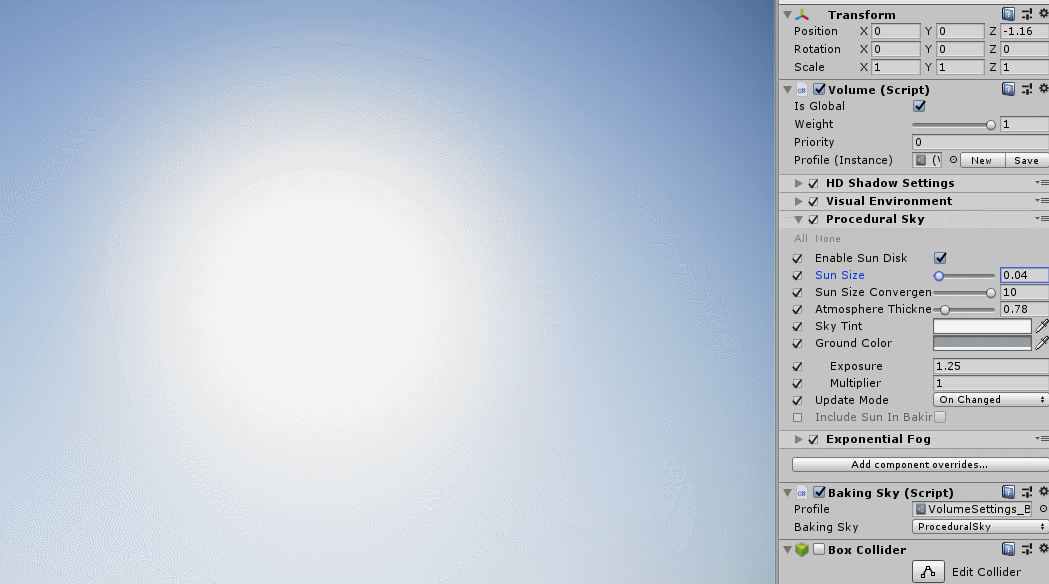Screen dimensions: 1049x584
Task: Open the Update Mode dropdown
Action: [x=988, y=399]
